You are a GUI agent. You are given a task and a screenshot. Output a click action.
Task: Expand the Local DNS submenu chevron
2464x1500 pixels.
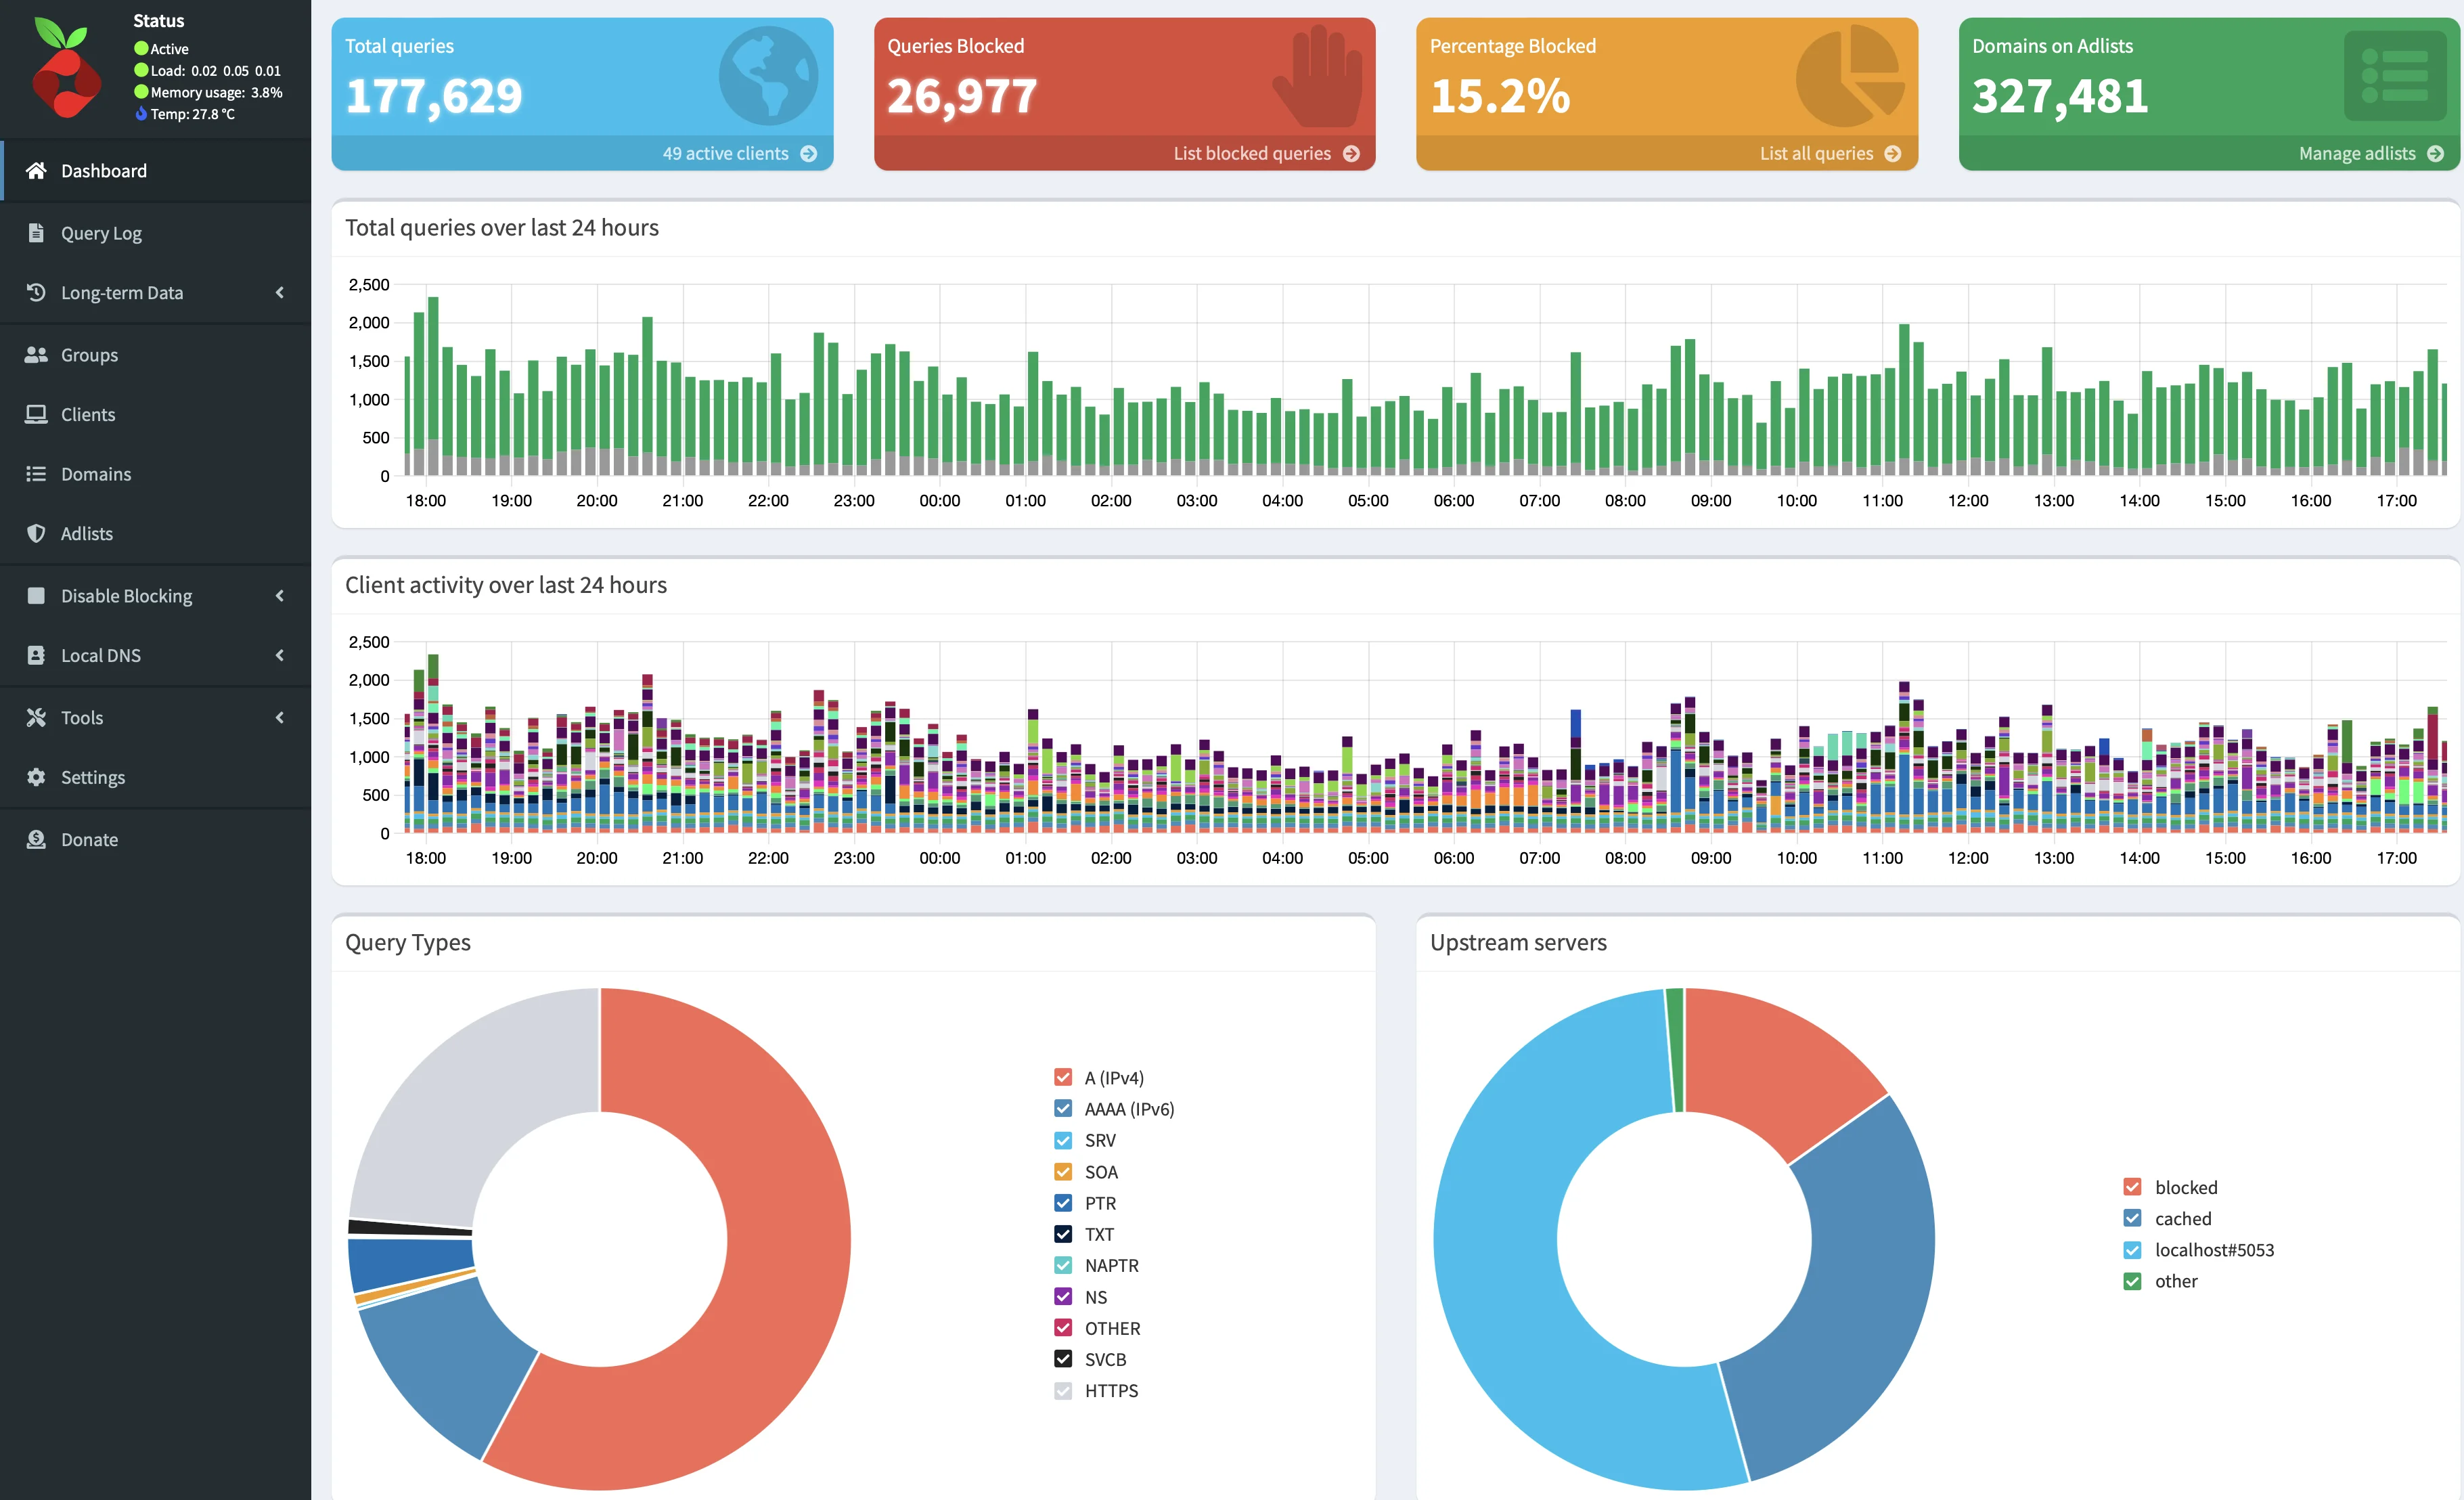[x=280, y=655]
